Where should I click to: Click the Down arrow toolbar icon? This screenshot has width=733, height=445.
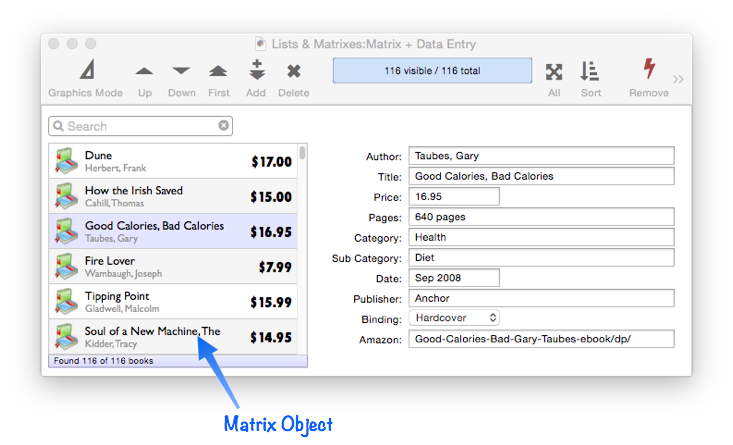(181, 72)
